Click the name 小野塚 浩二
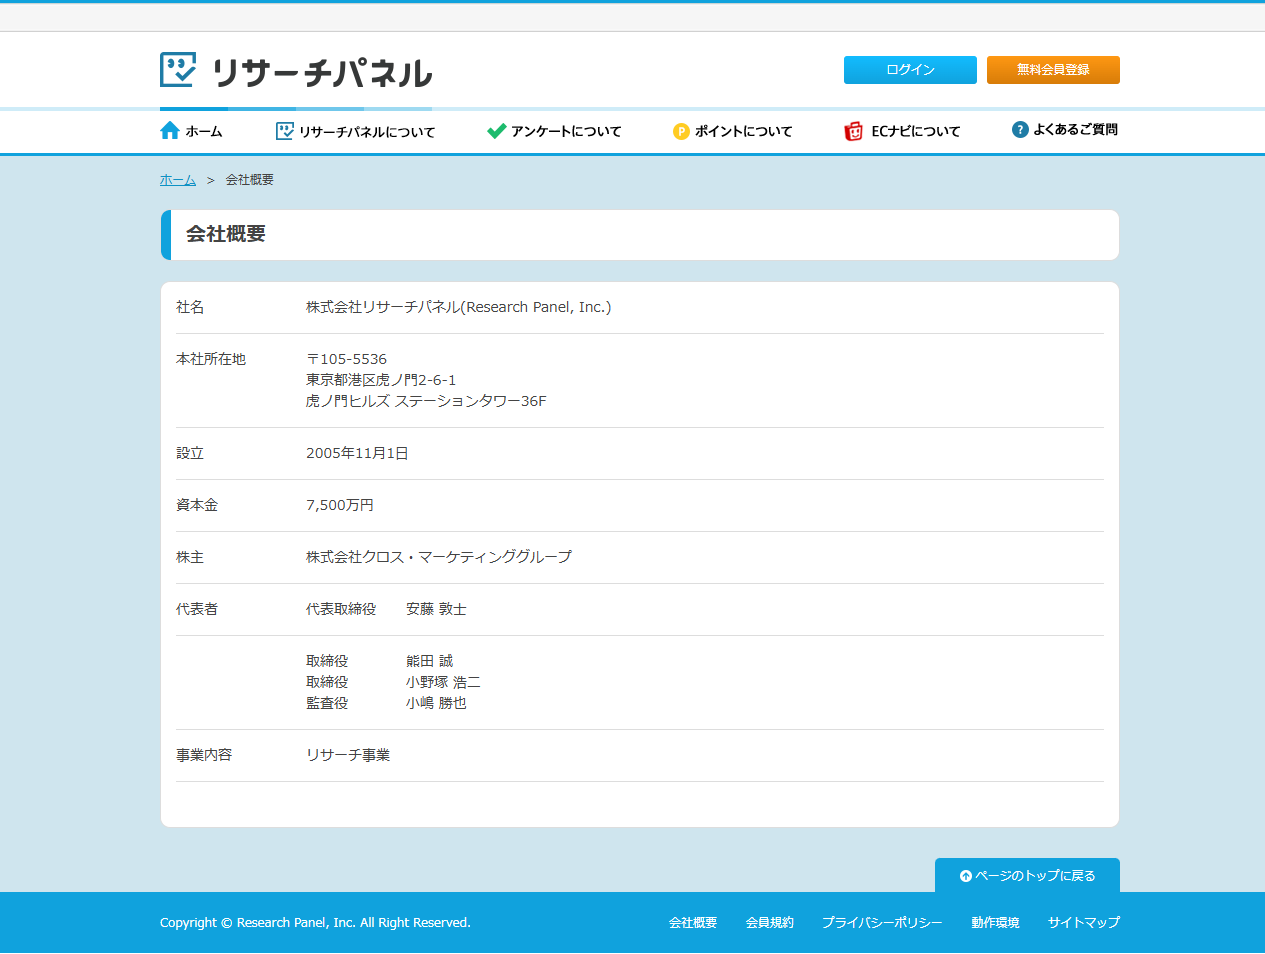 coord(443,682)
